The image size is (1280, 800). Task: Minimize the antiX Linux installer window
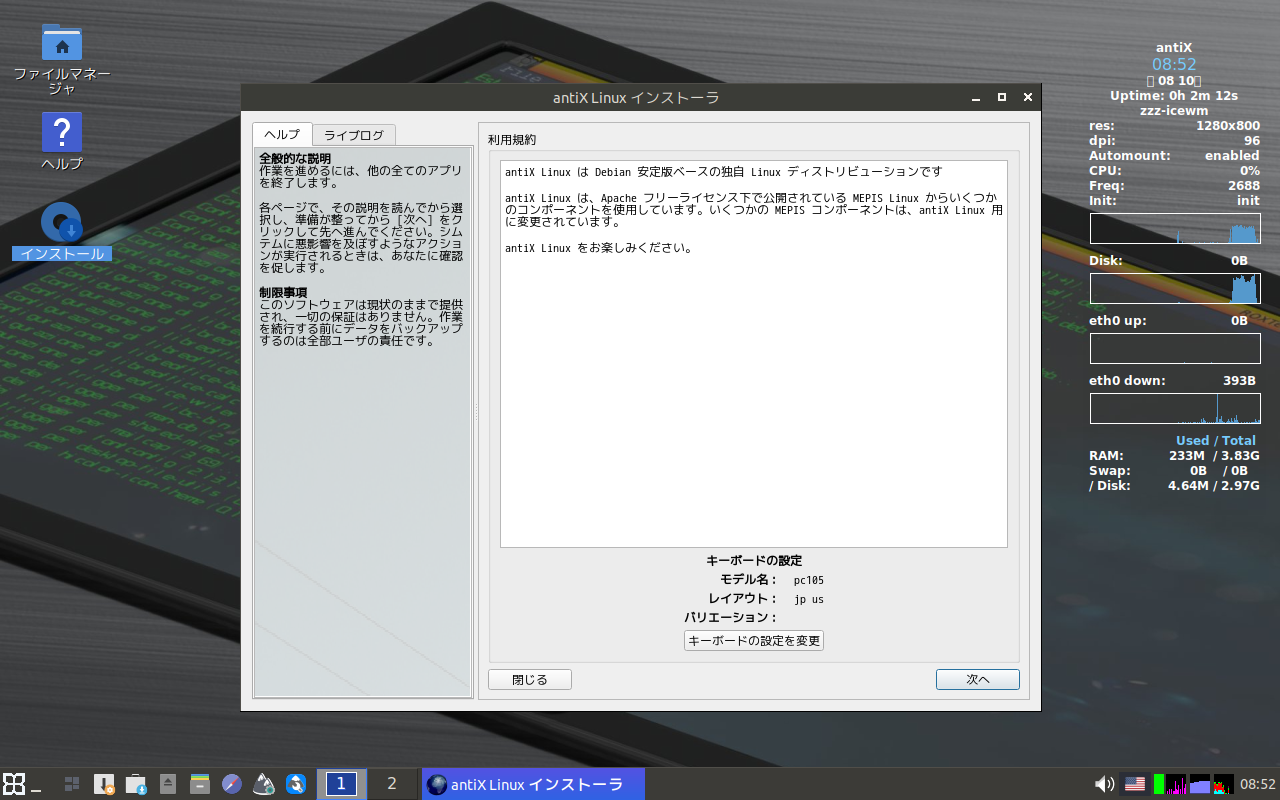(x=976, y=98)
